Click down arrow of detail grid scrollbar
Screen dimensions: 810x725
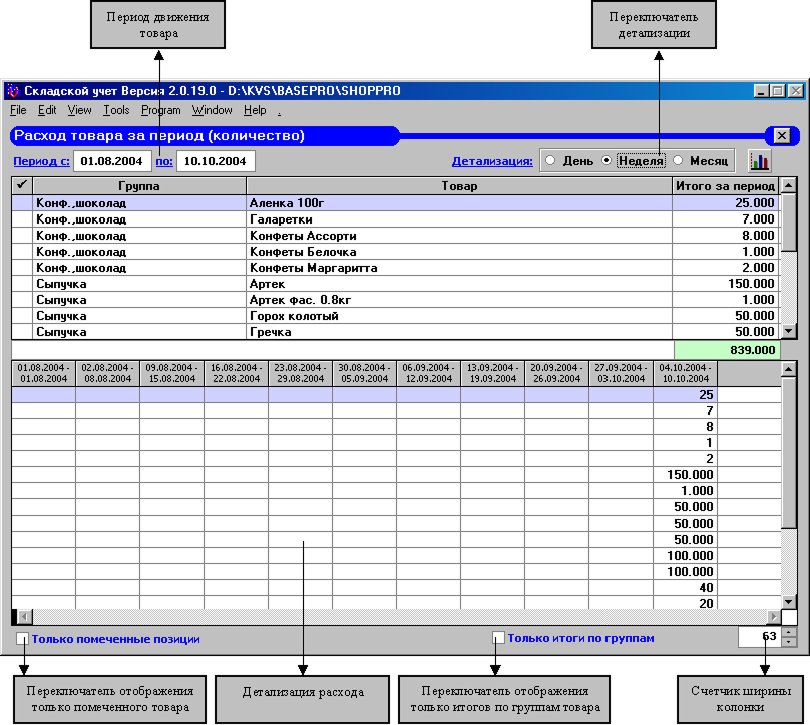pos(789,601)
